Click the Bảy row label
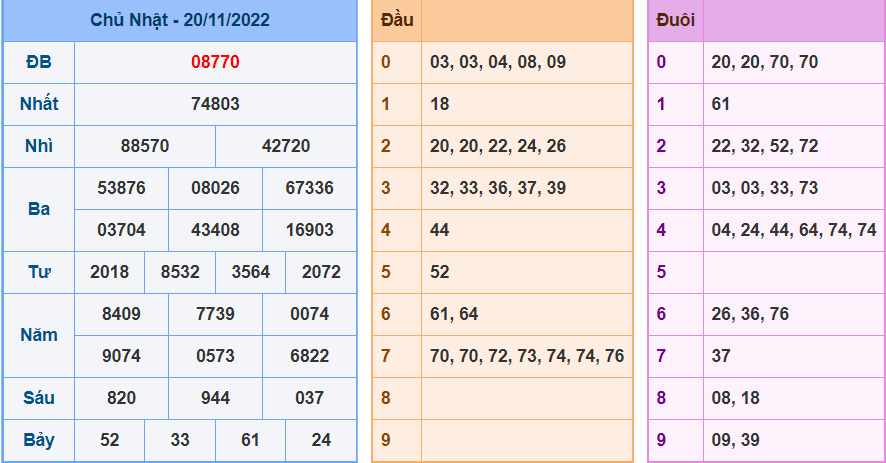The image size is (886, 463). pos(39,440)
